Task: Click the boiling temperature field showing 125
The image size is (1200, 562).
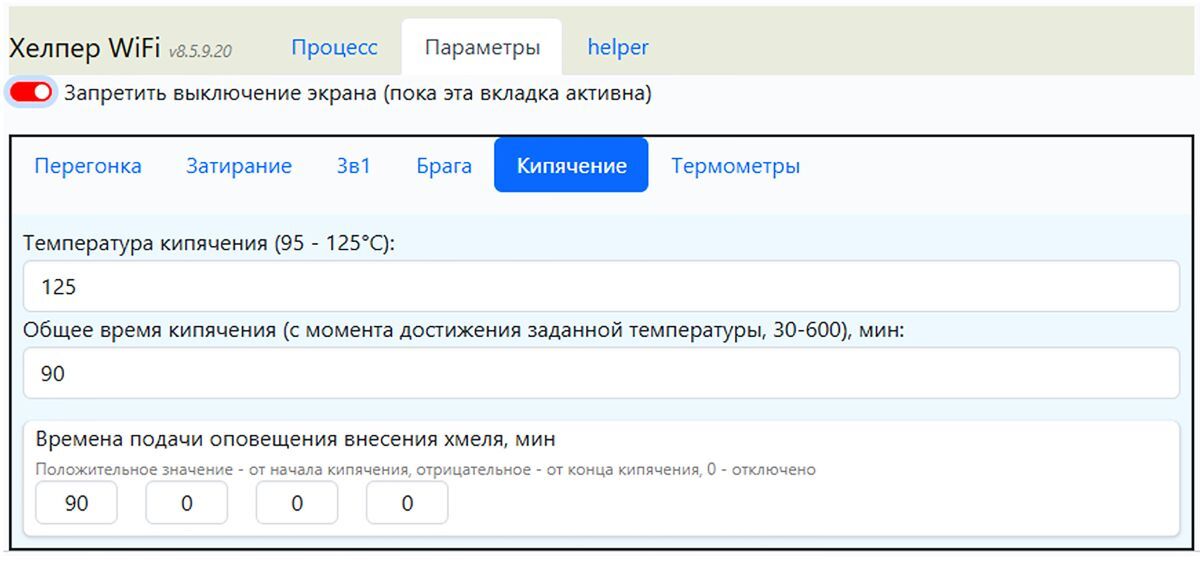Action: pos(600,287)
